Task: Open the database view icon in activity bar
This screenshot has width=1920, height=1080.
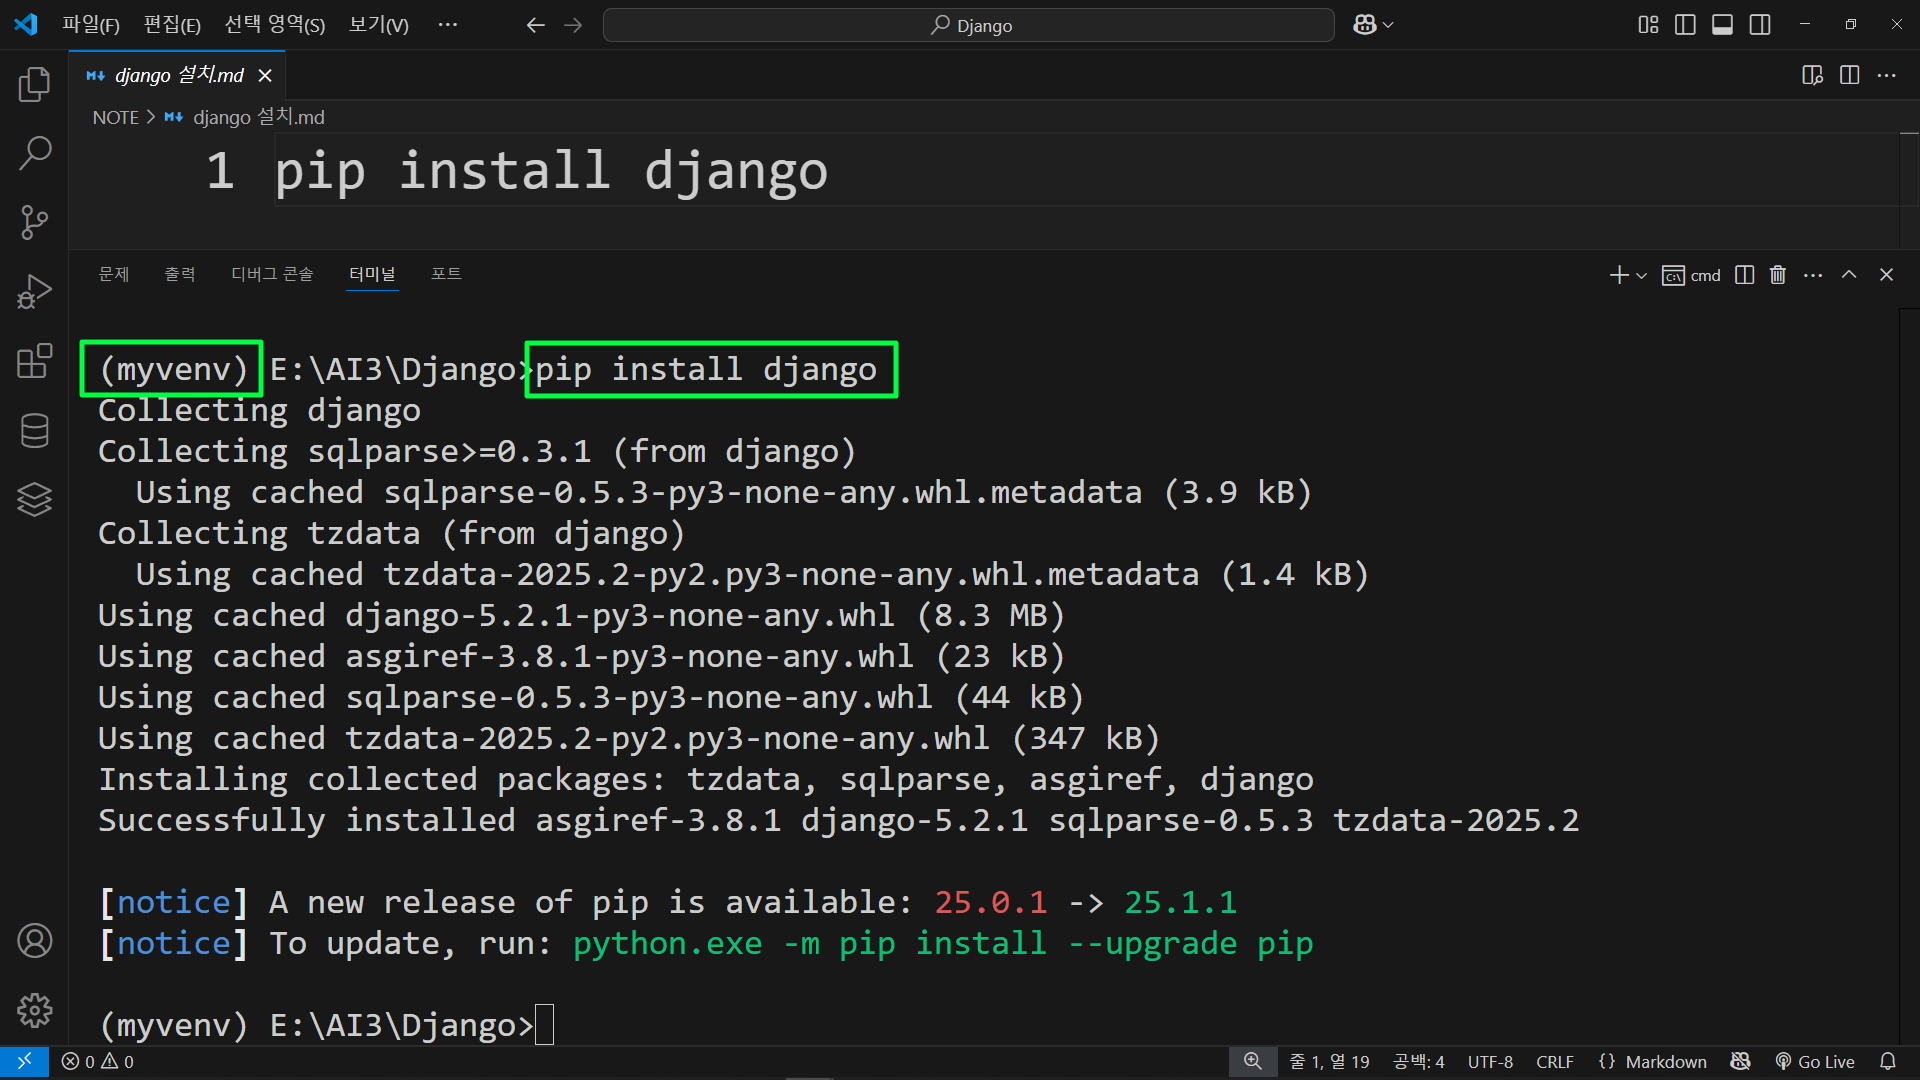Action: [x=34, y=430]
